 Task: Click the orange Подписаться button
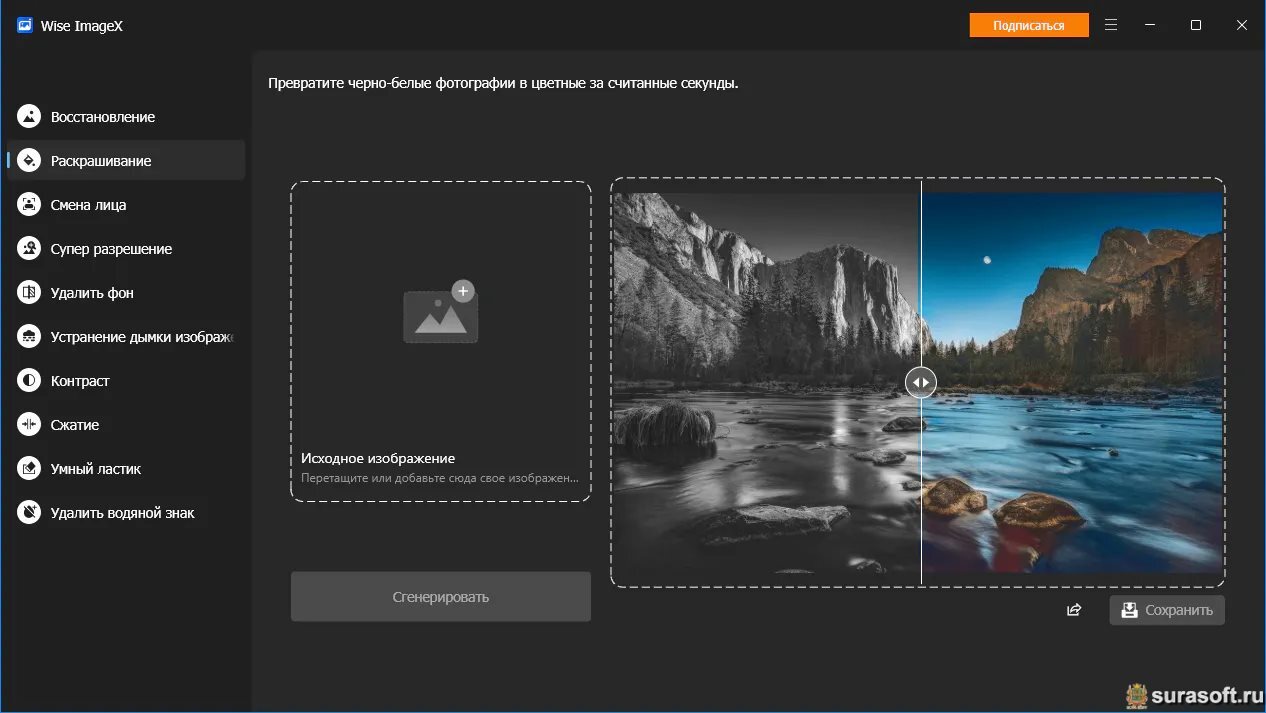1029,25
